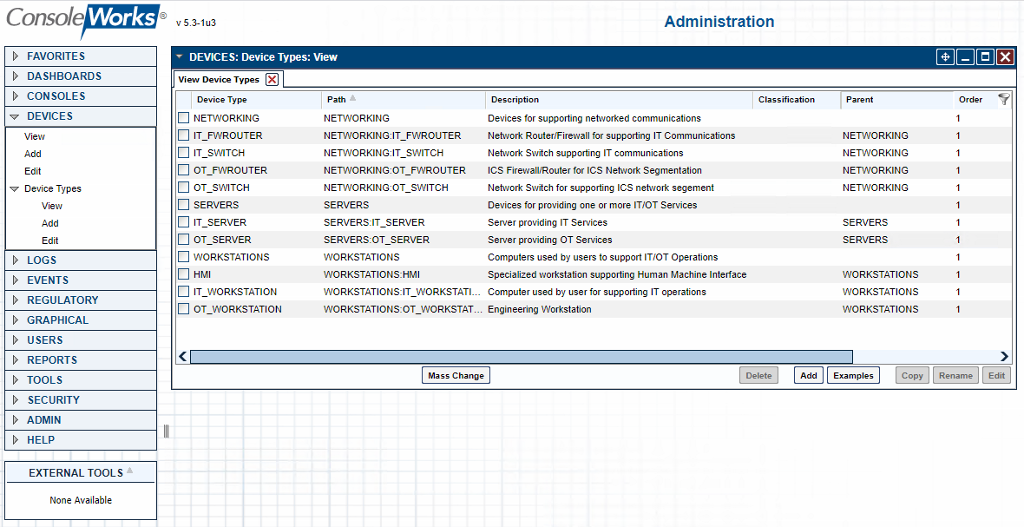The height and width of the screenshot is (527, 1024).
Task: Open View under Device Types submenu
Action: click(x=52, y=206)
